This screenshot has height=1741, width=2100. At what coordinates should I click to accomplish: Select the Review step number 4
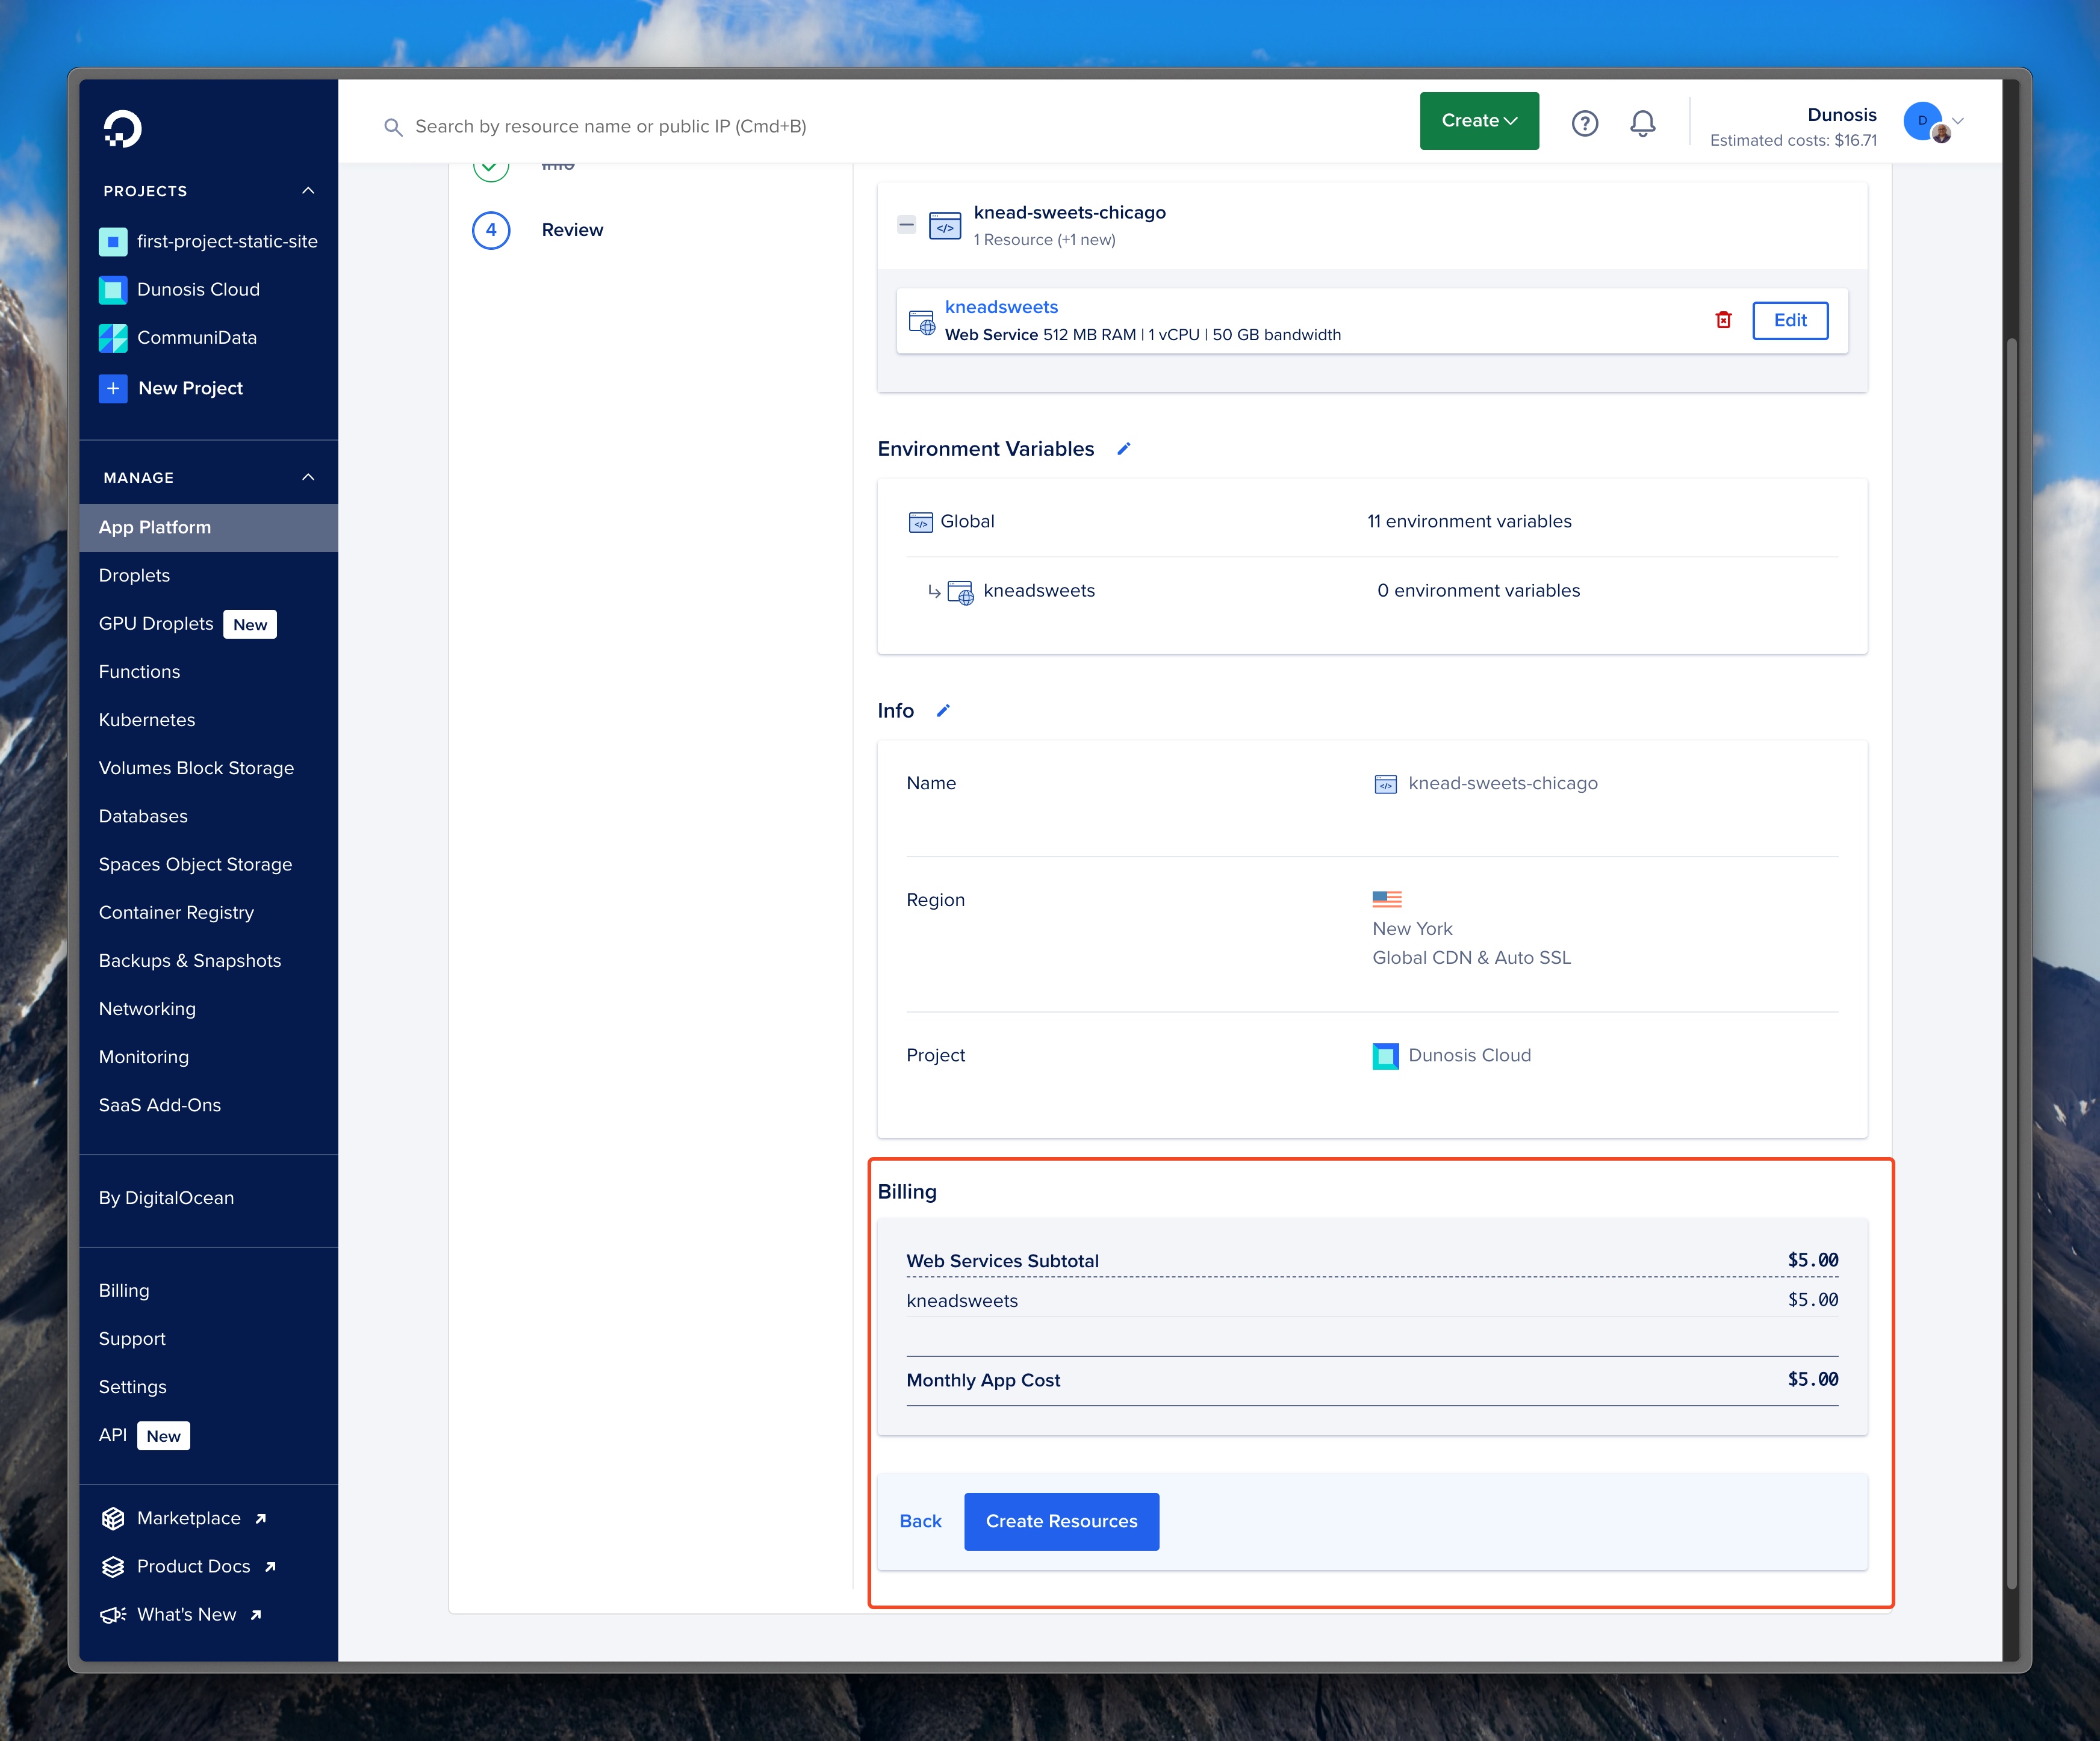pos(491,230)
